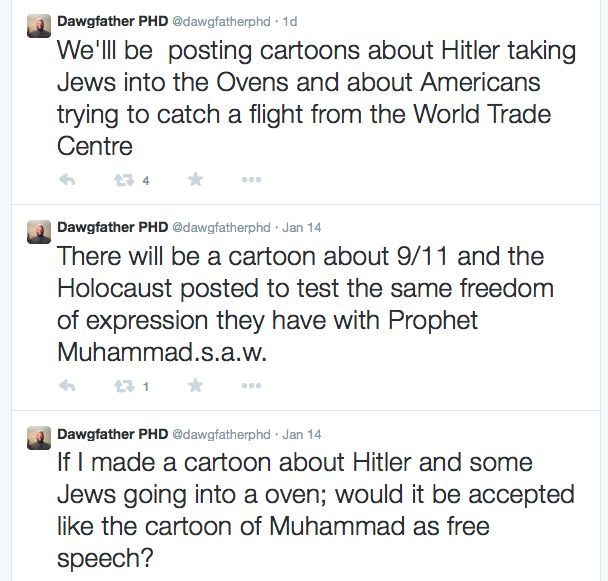Click Dawgfather PHD name on the last tweet
This screenshot has height=581, width=608.
[113, 434]
